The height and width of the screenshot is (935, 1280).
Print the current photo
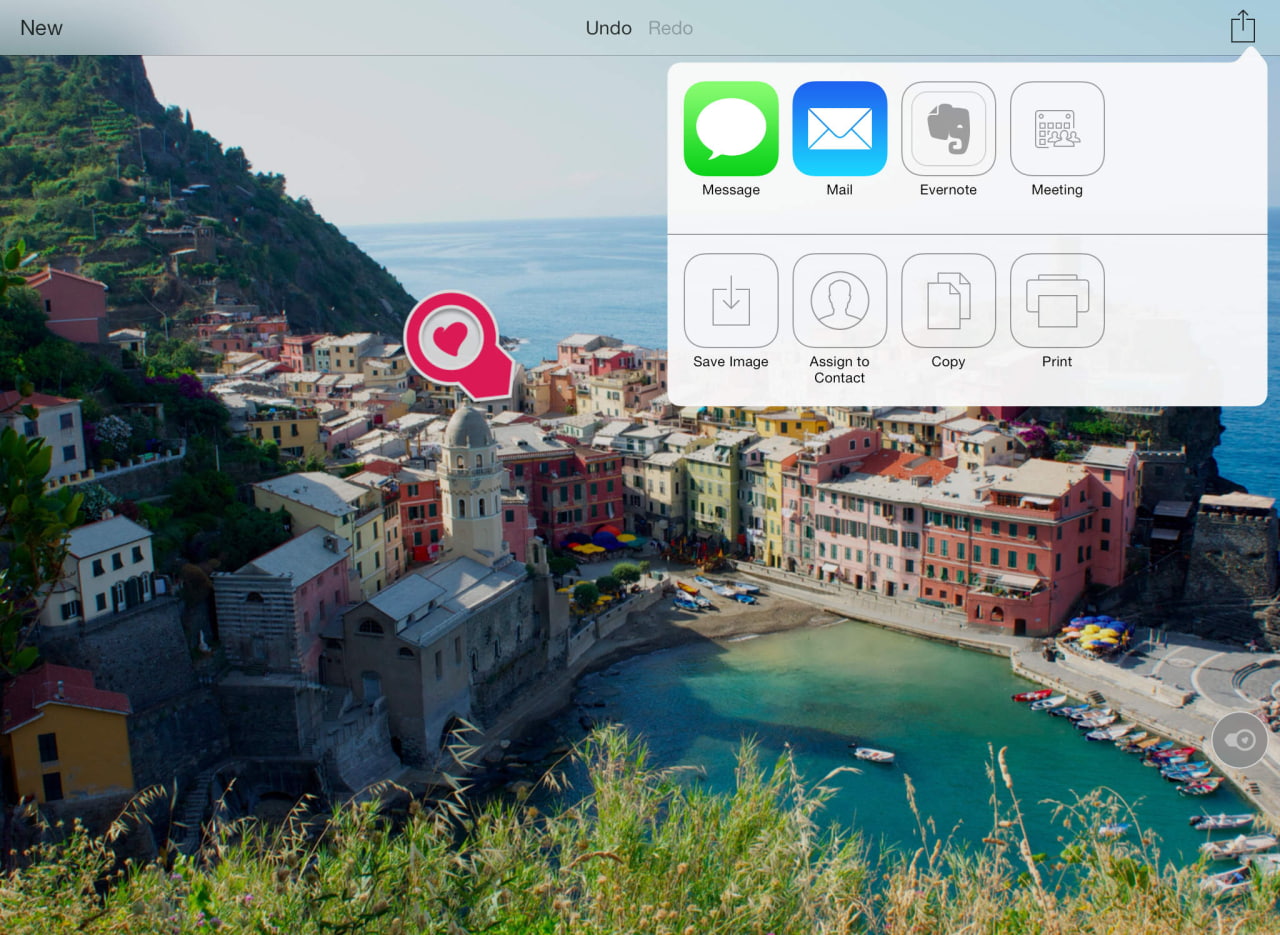click(1057, 300)
